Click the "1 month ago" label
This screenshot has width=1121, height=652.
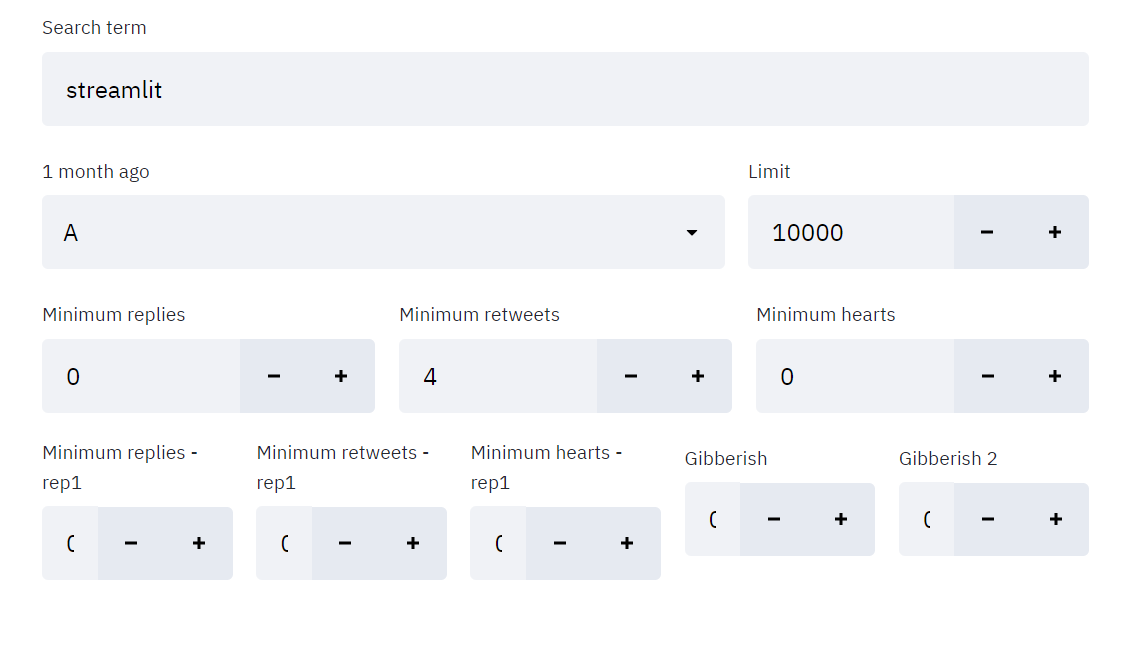(95, 171)
